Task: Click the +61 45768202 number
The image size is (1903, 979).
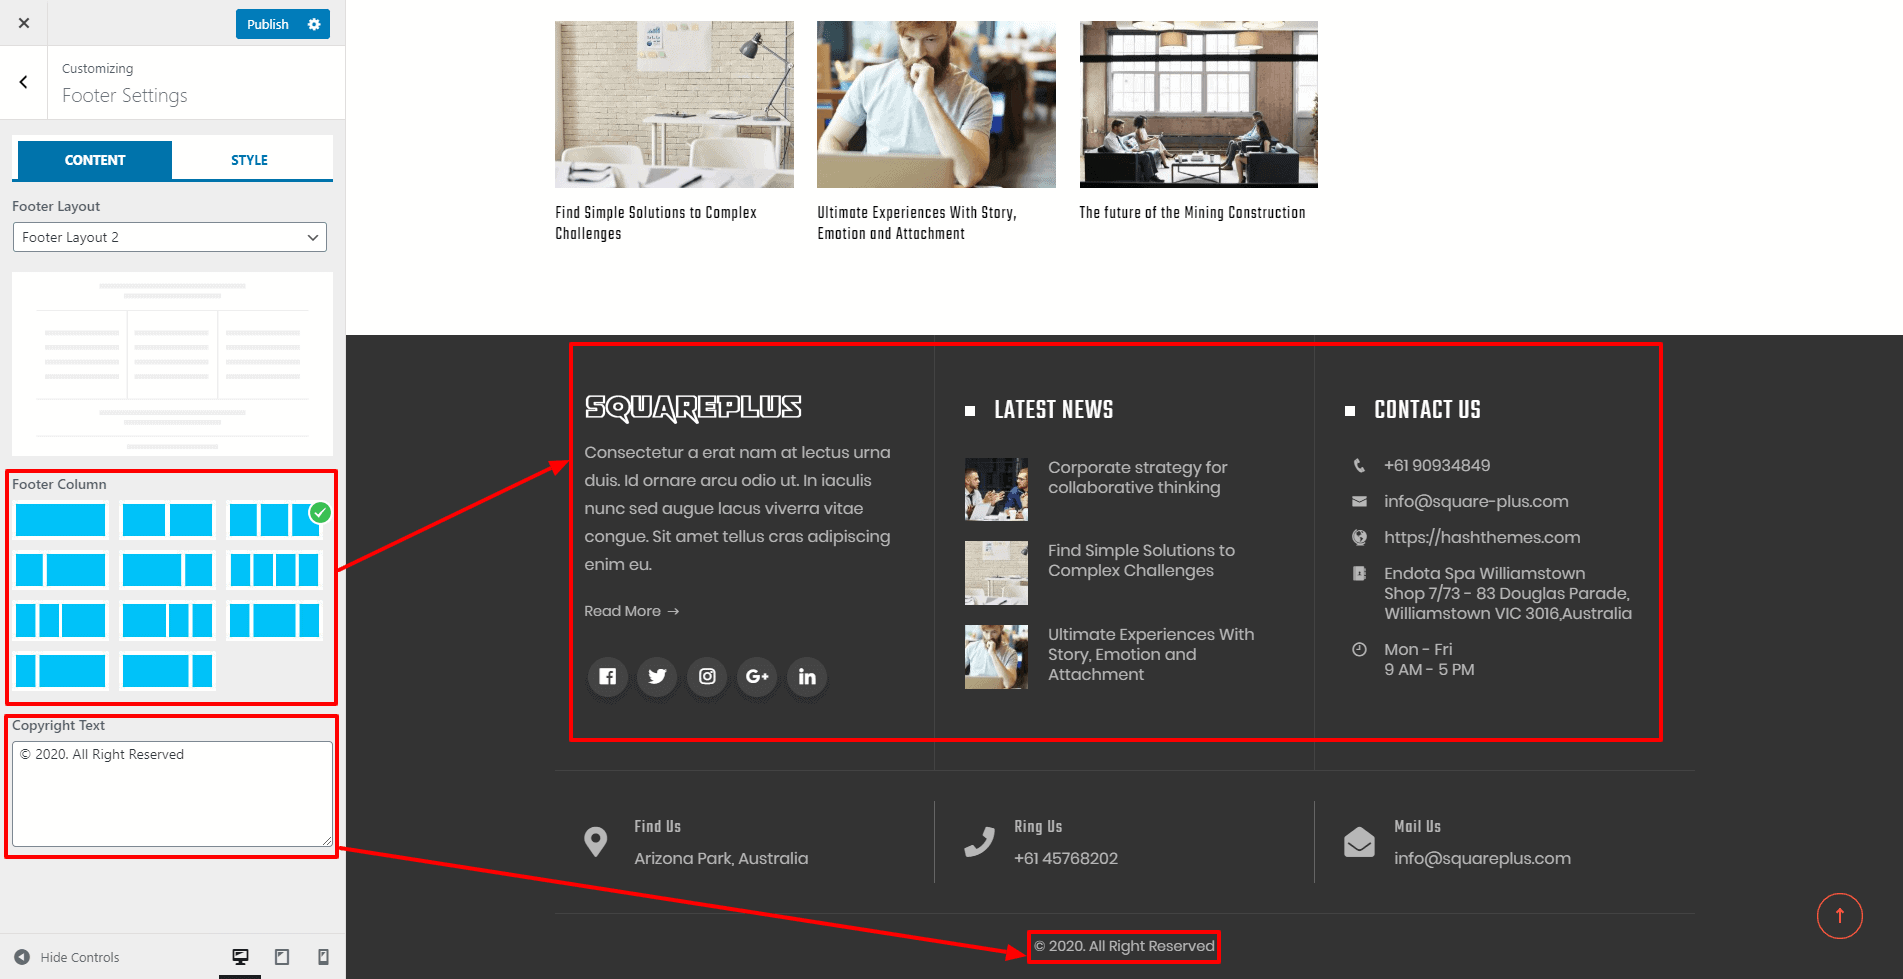Action: point(1066,859)
